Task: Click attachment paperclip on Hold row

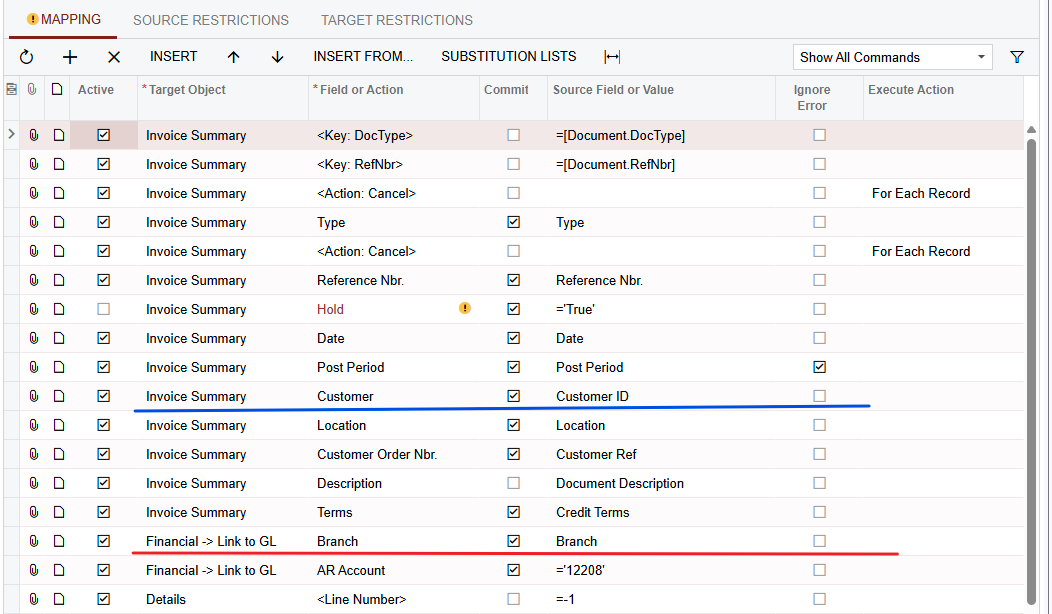Action: [34, 309]
